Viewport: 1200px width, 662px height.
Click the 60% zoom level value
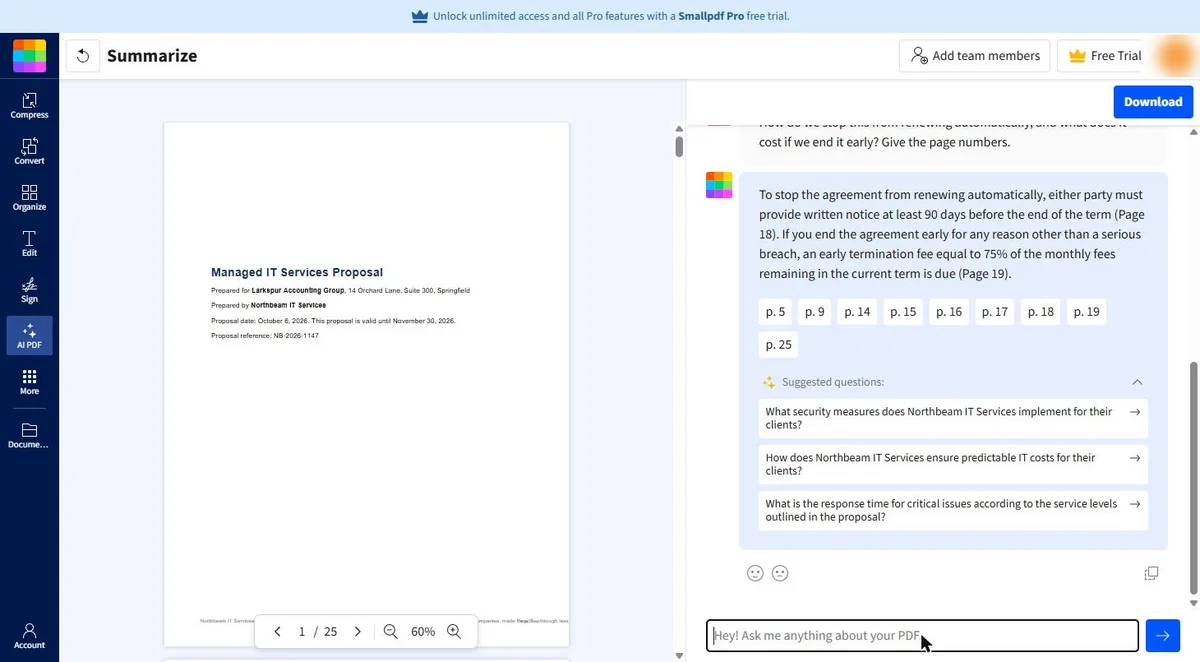coord(423,632)
